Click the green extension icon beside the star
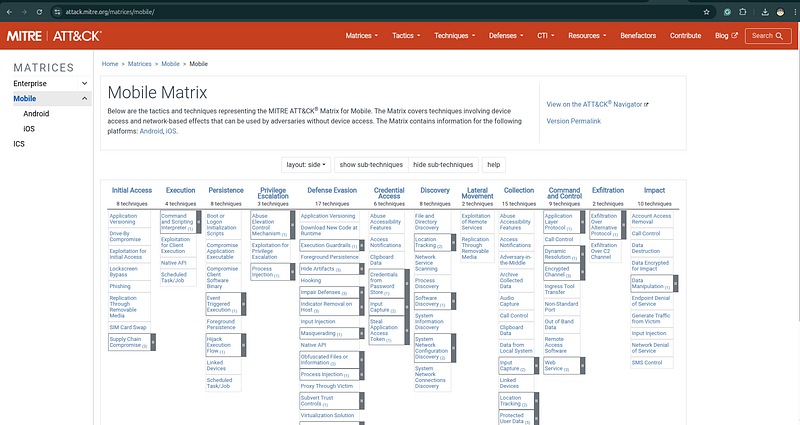Image resolution: width=800 pixels, height=425 pixels. tap(728, 12)
